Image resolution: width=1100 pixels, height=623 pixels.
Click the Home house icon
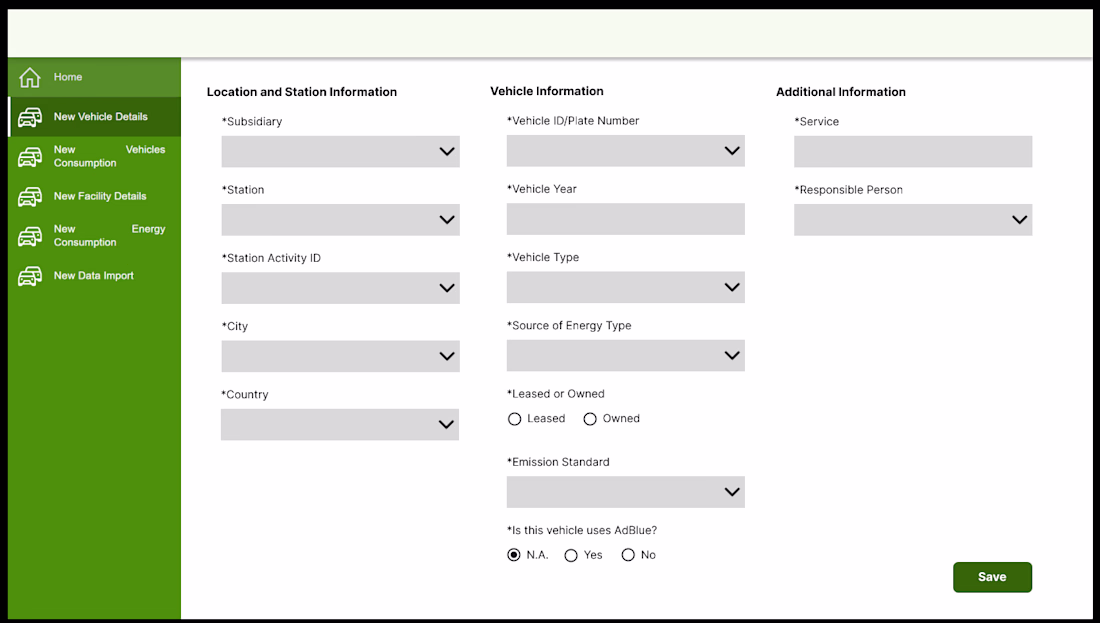point(30,77)
